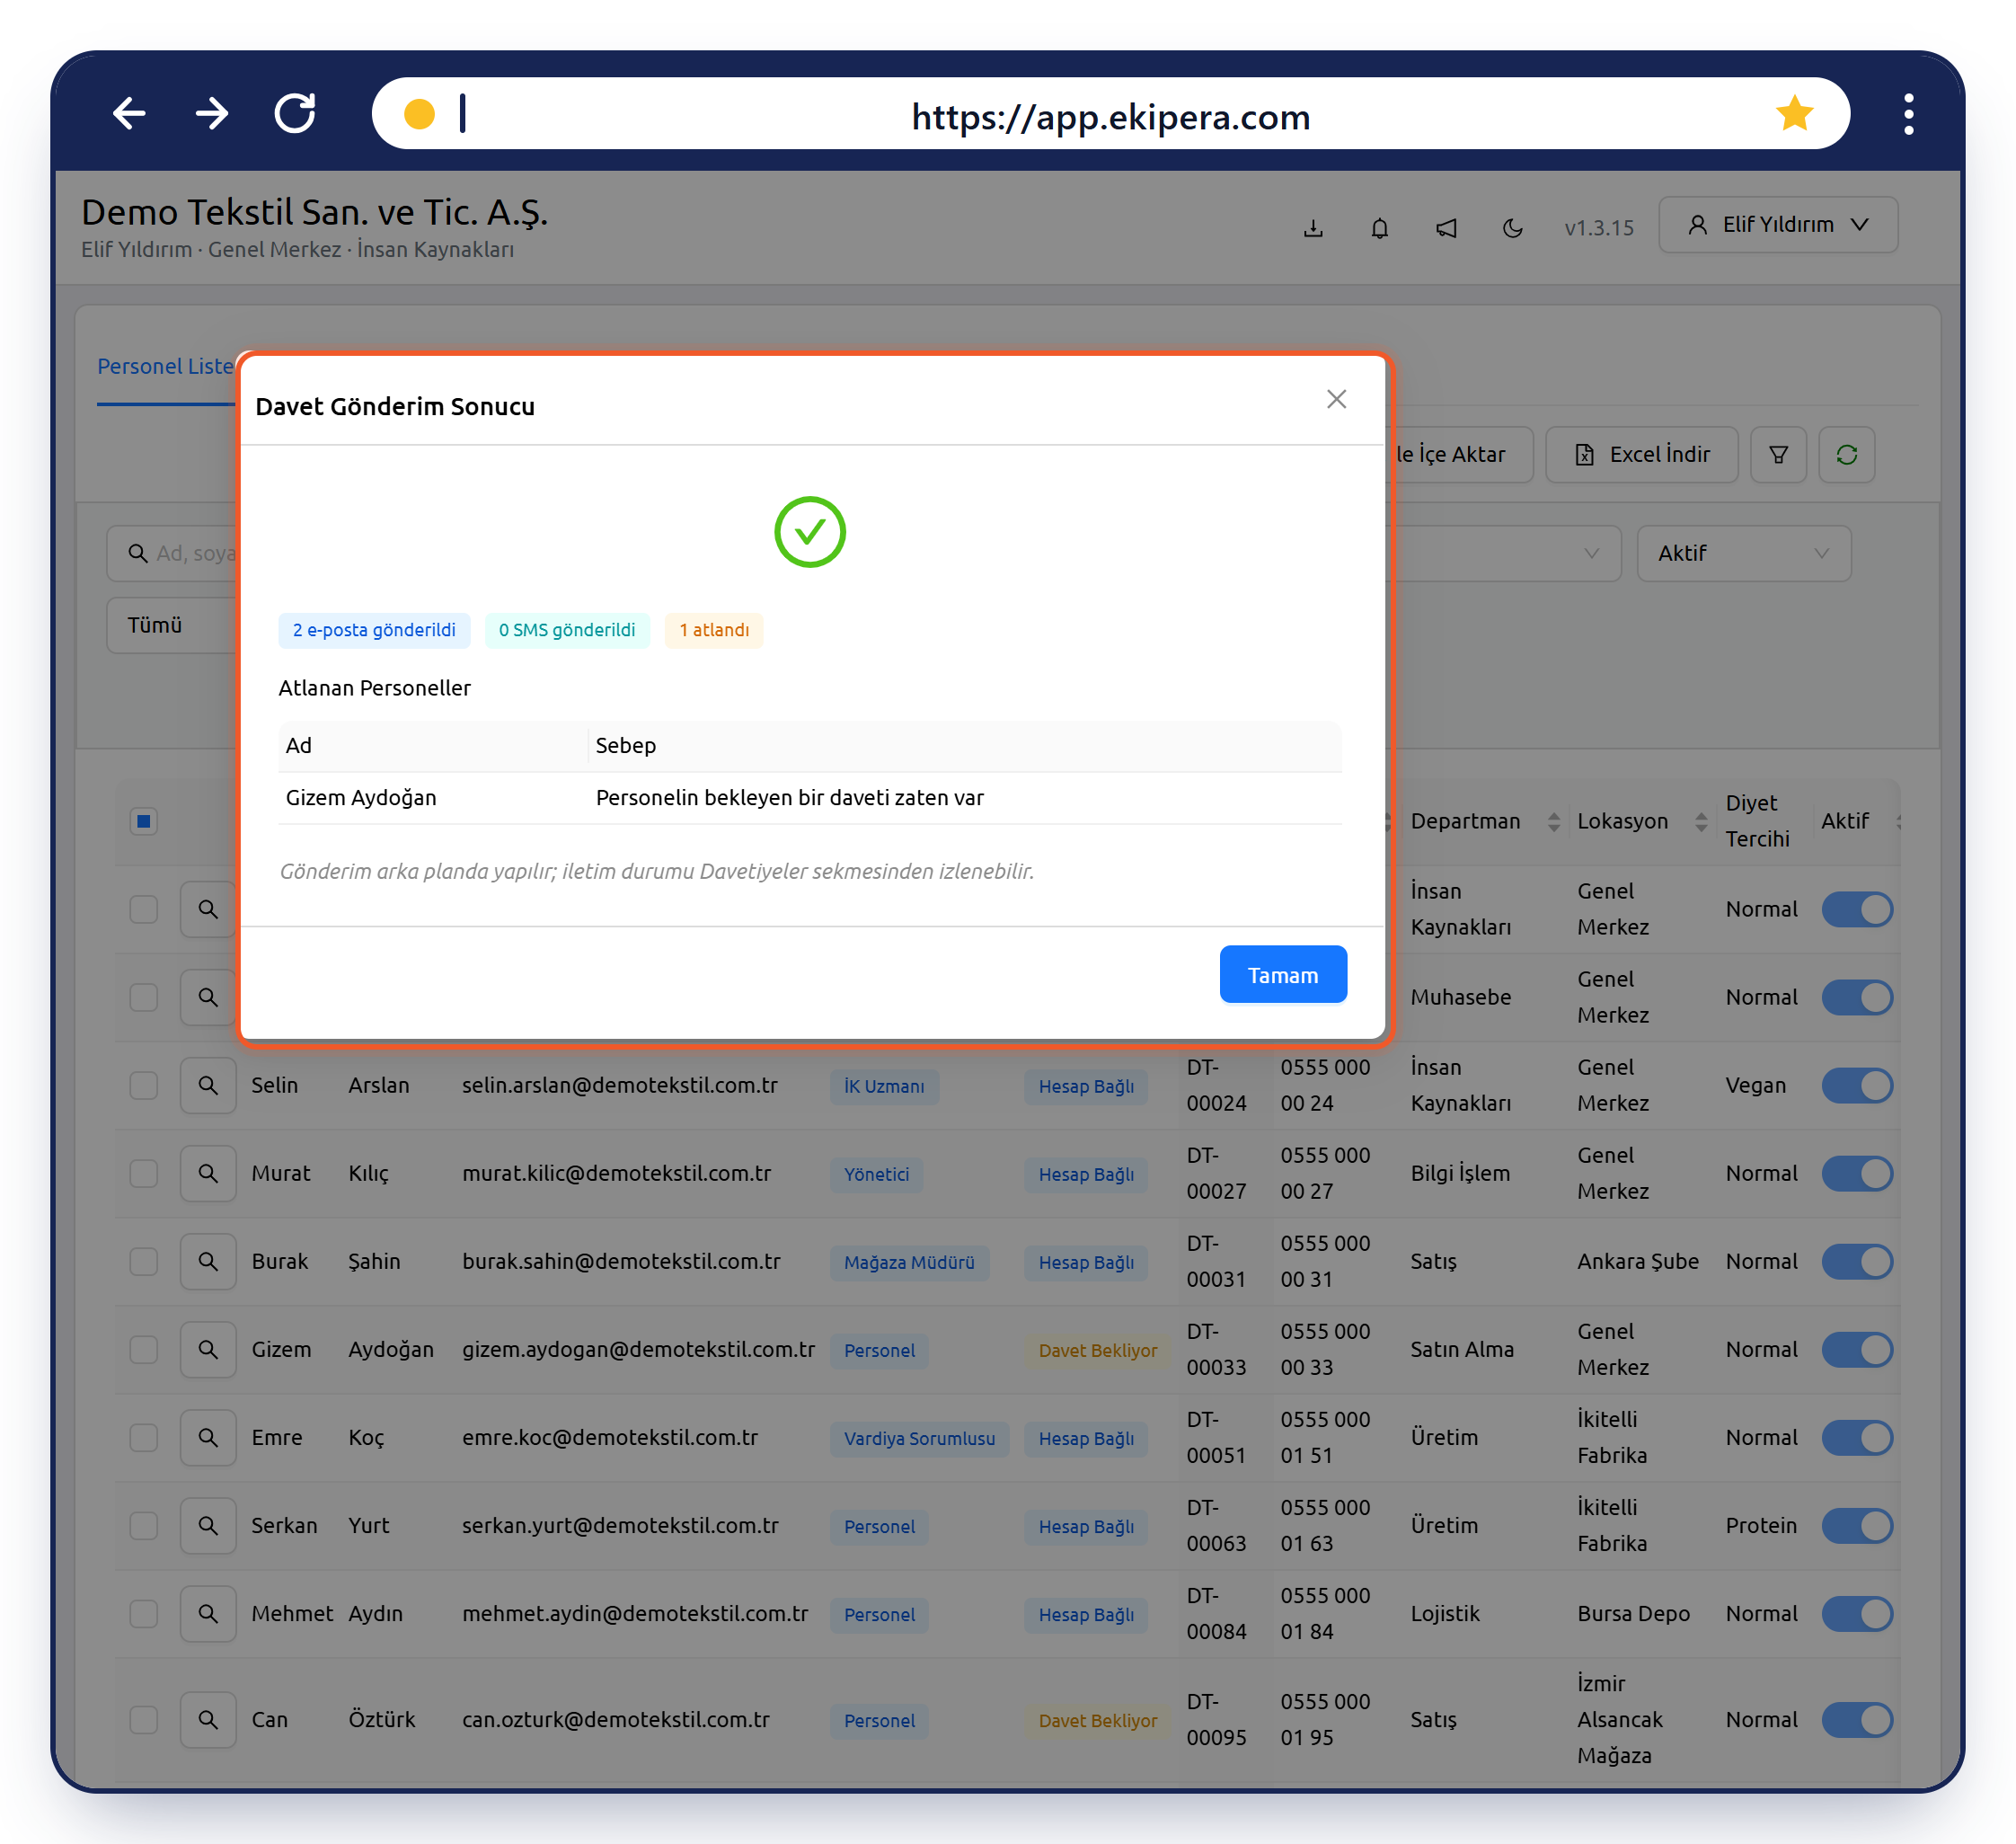Toggle the select-all checkbox in table header

144,821
